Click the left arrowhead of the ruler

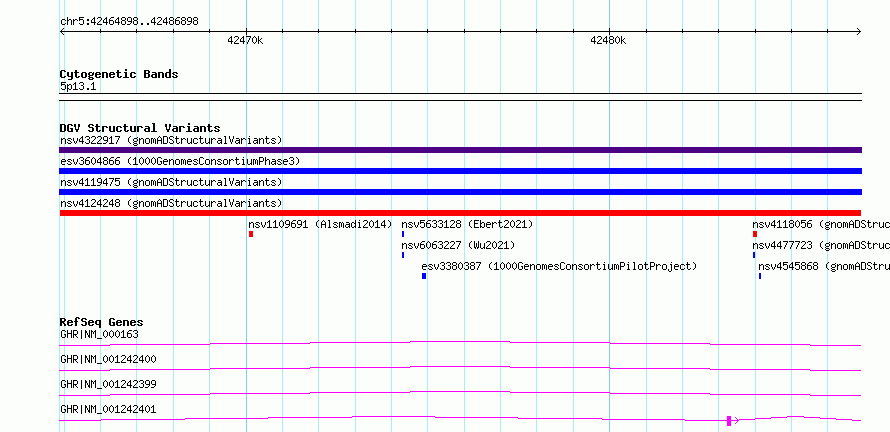coord(62,32)
